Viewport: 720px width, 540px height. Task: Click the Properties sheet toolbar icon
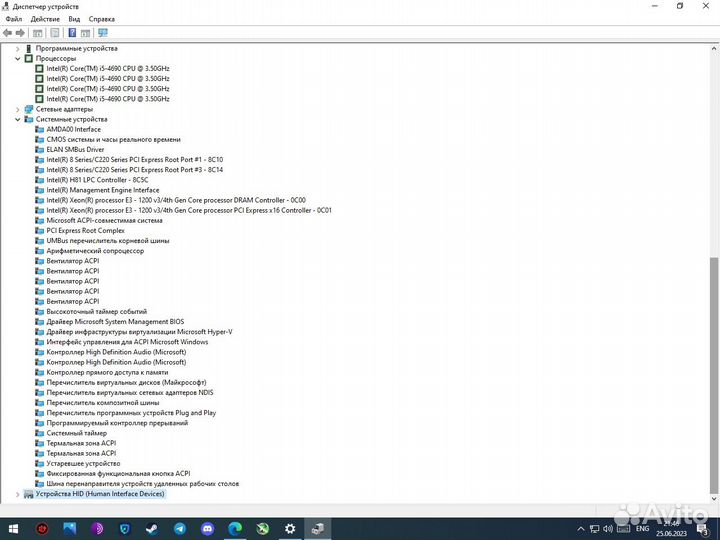tap(55, 33)
